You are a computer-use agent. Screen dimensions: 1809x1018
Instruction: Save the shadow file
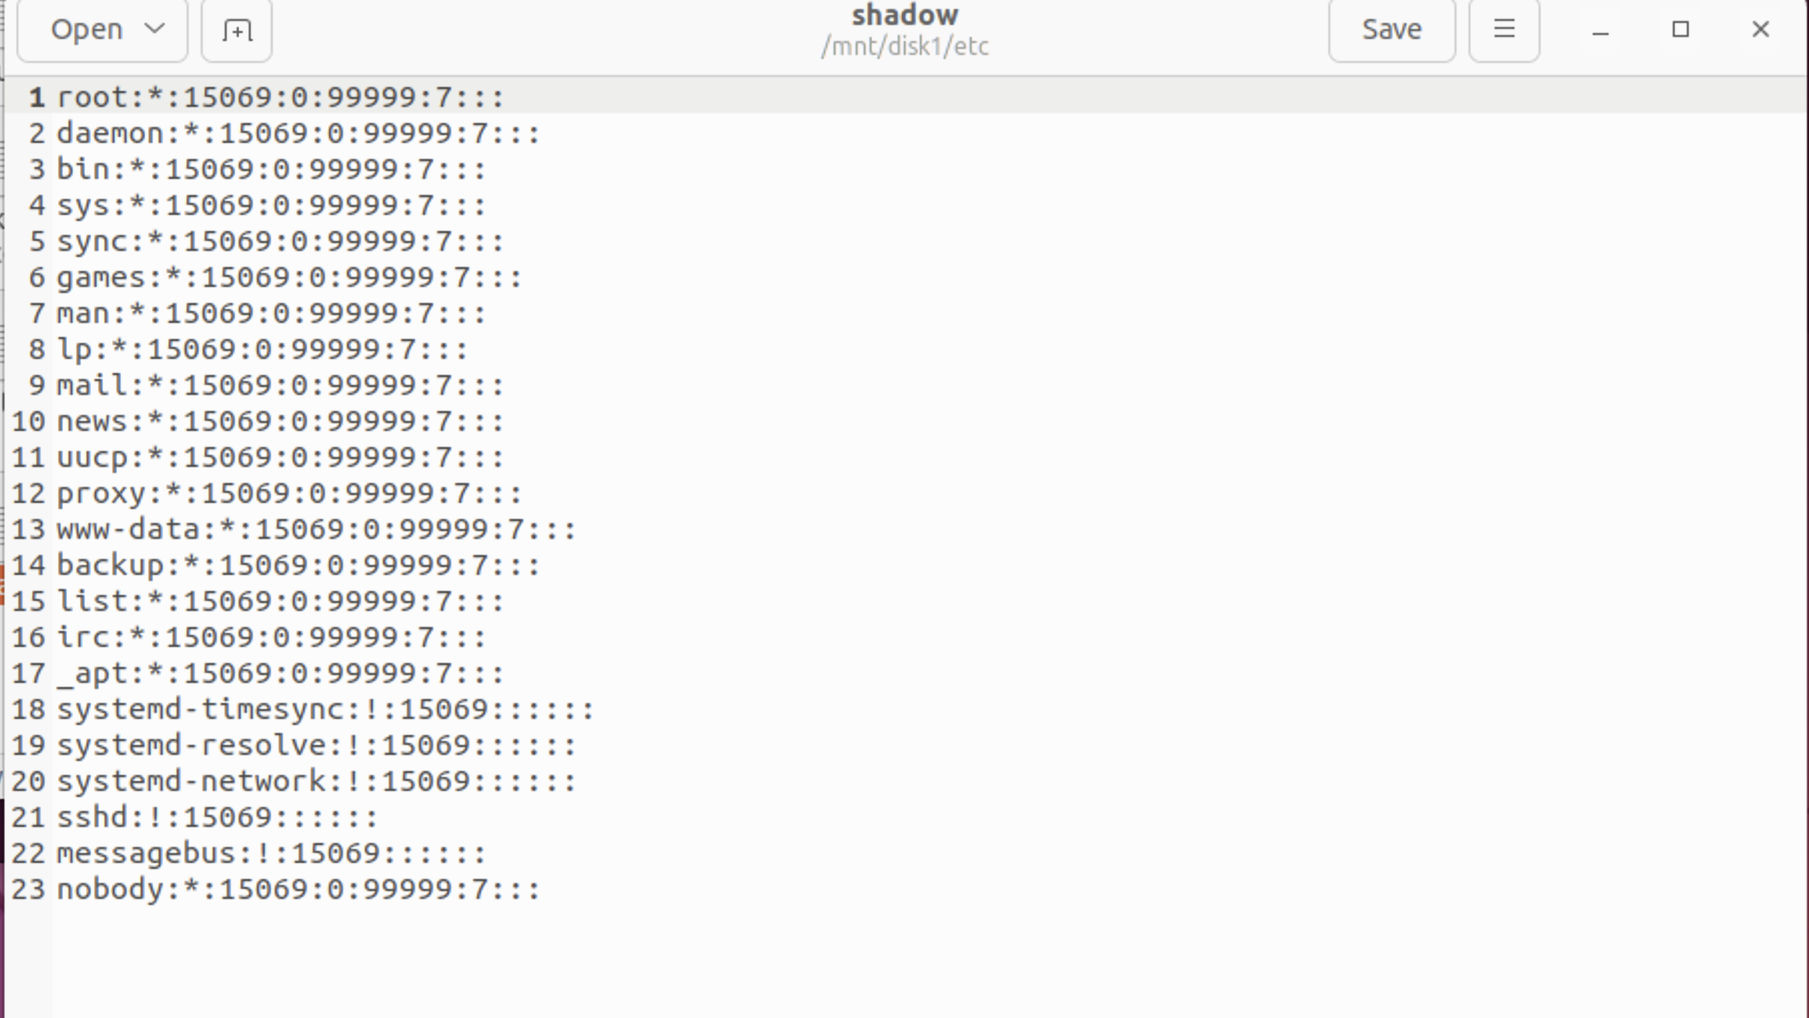click(1391, 30)
